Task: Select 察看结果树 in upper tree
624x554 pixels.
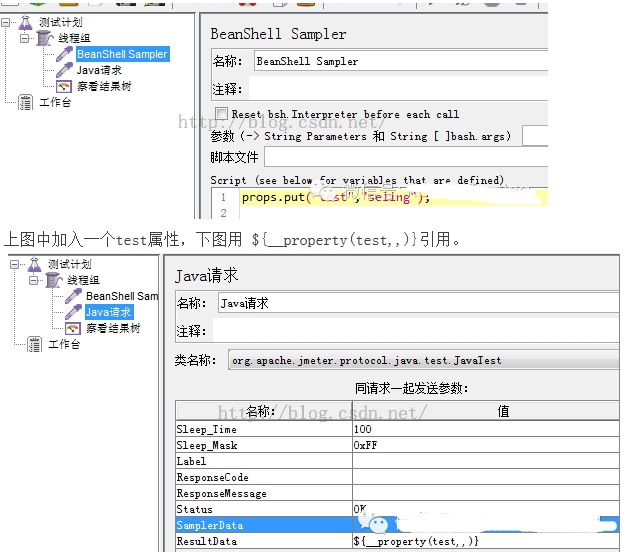Action: click(x=104, y=86)
